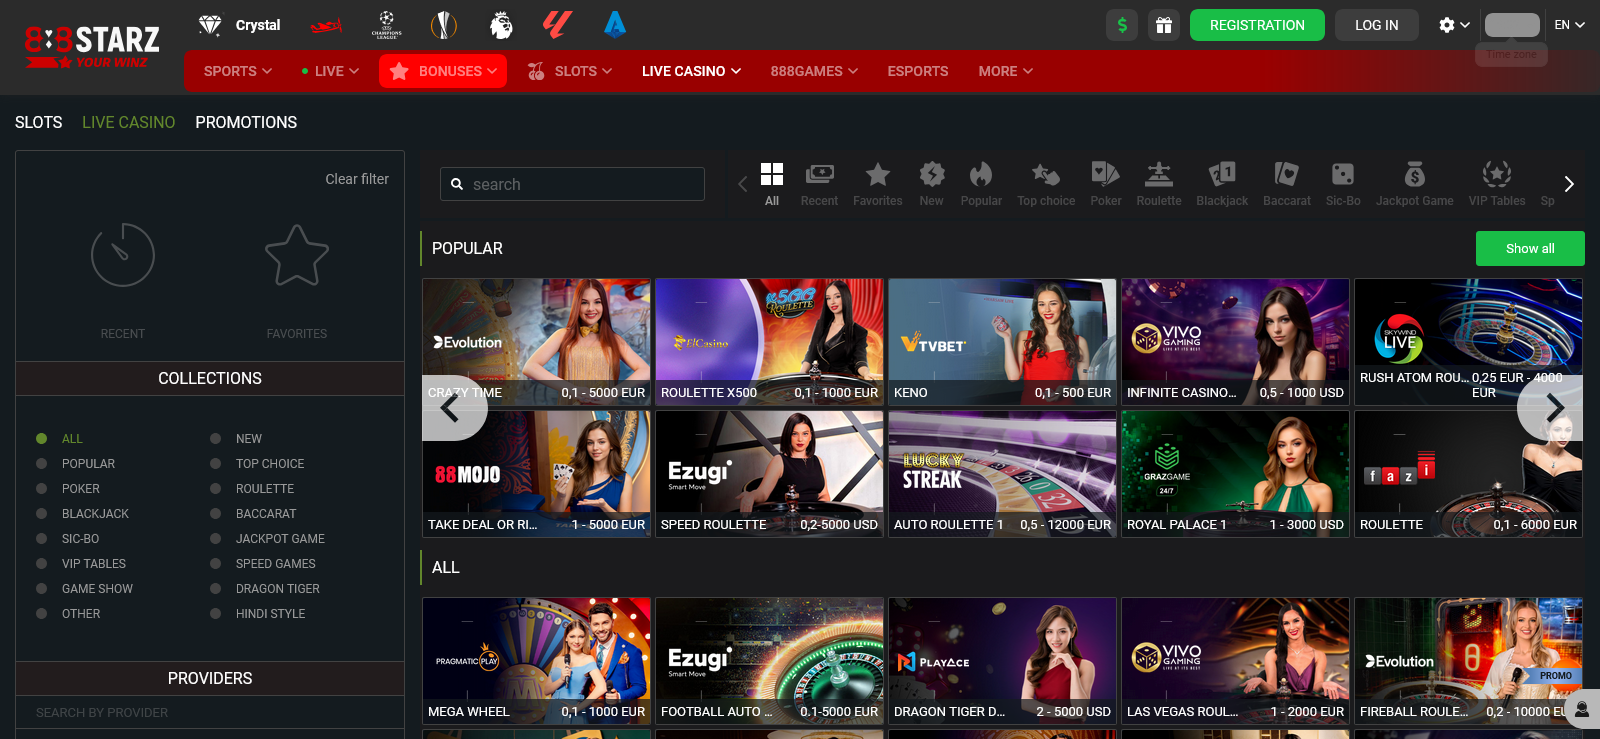The height and width of the screenshot is (739, 1600).
Task: Select the Popular flame category
Action: [981, 185]
